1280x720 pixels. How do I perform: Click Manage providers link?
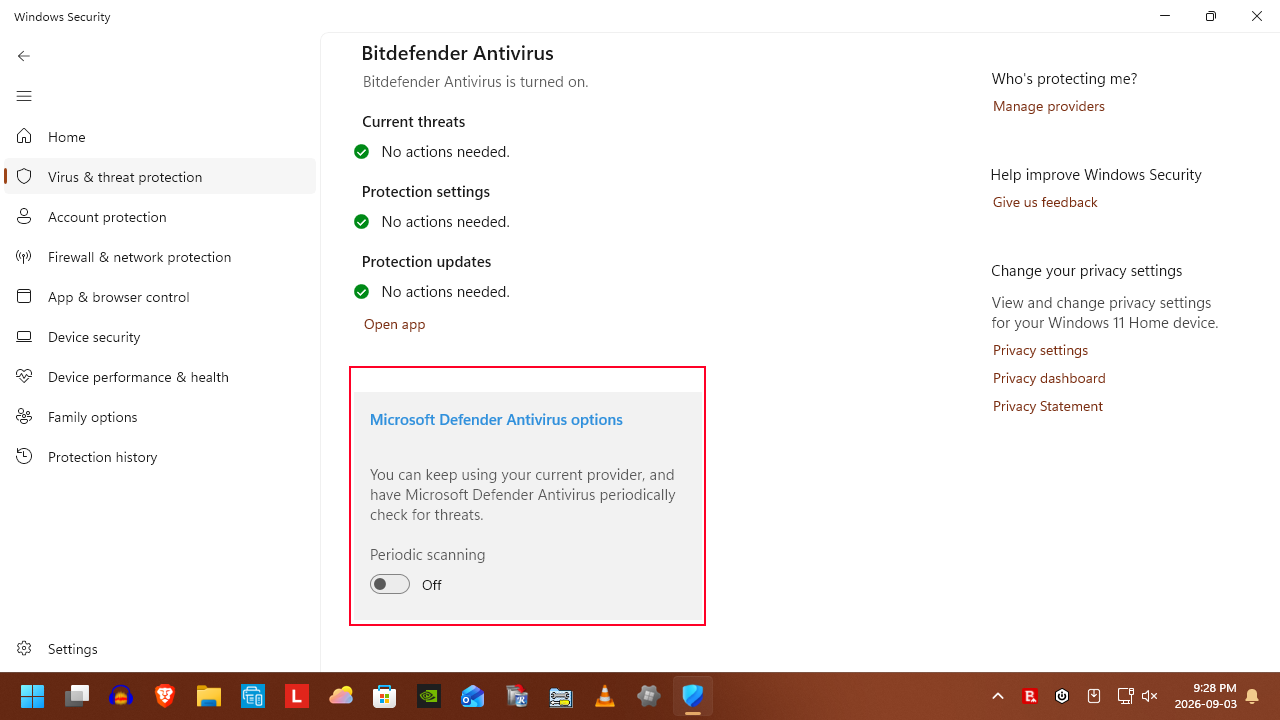1048,106
